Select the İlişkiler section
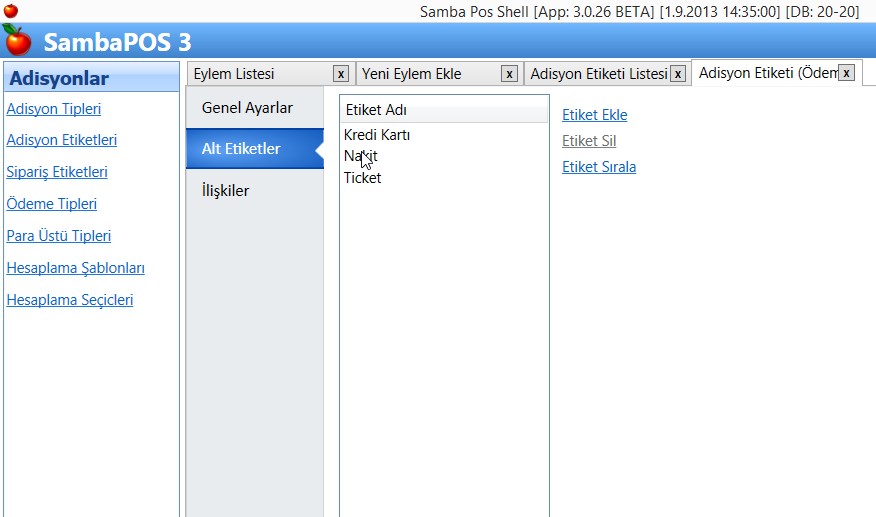 225,190
